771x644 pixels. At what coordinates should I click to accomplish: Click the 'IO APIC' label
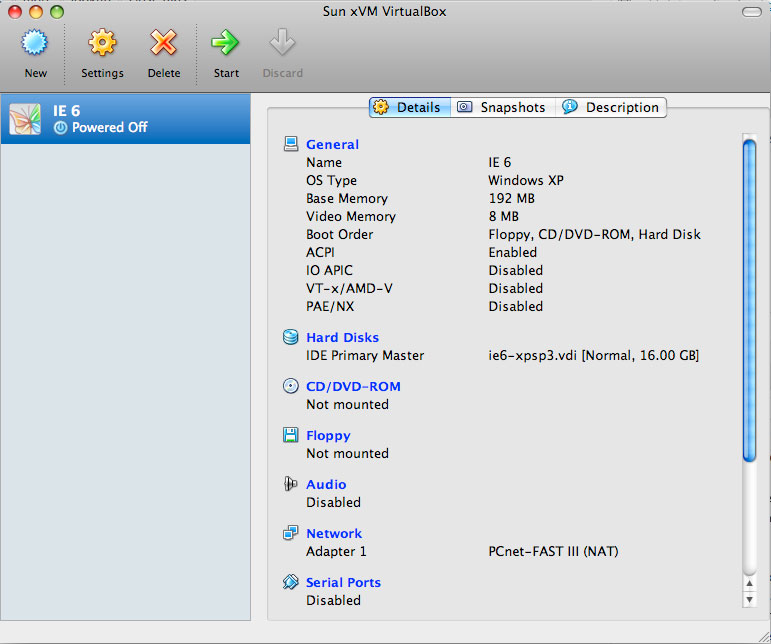[329, 270]
